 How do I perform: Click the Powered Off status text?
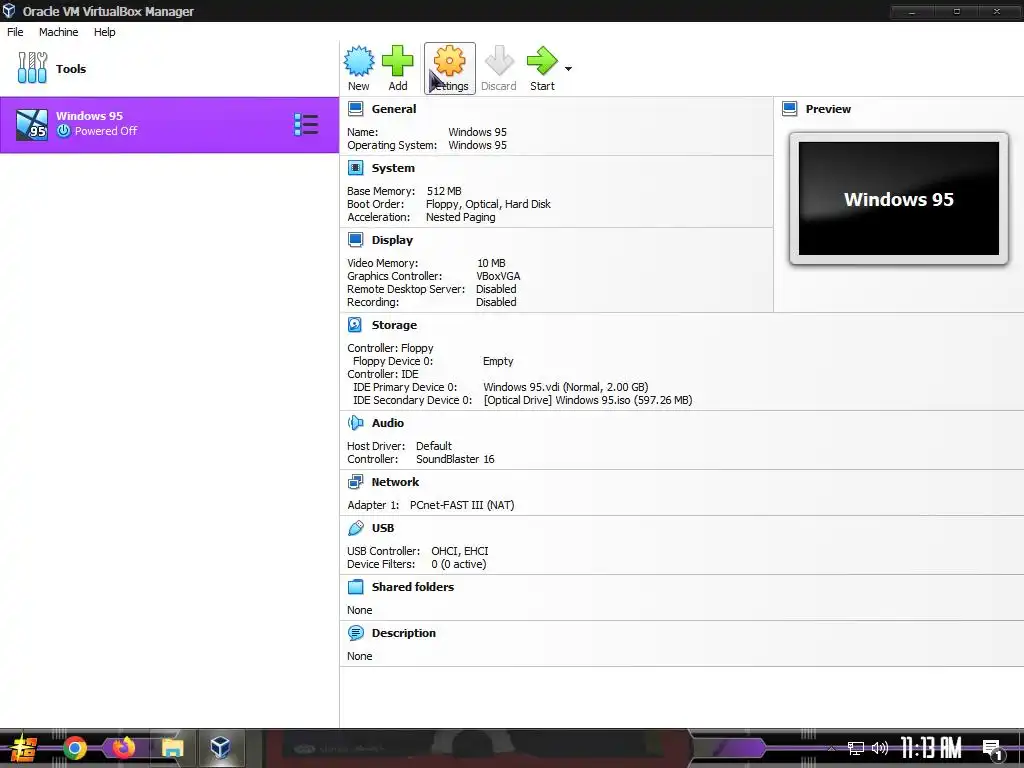tap(106, 131)
